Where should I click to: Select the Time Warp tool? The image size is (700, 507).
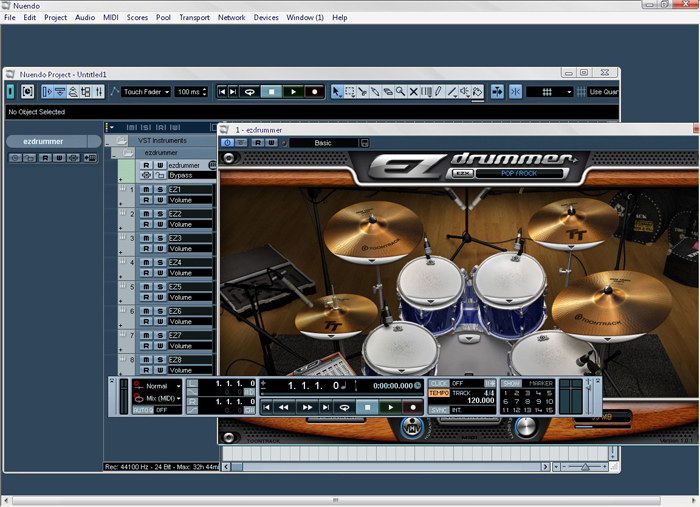(x=426, y=92)
